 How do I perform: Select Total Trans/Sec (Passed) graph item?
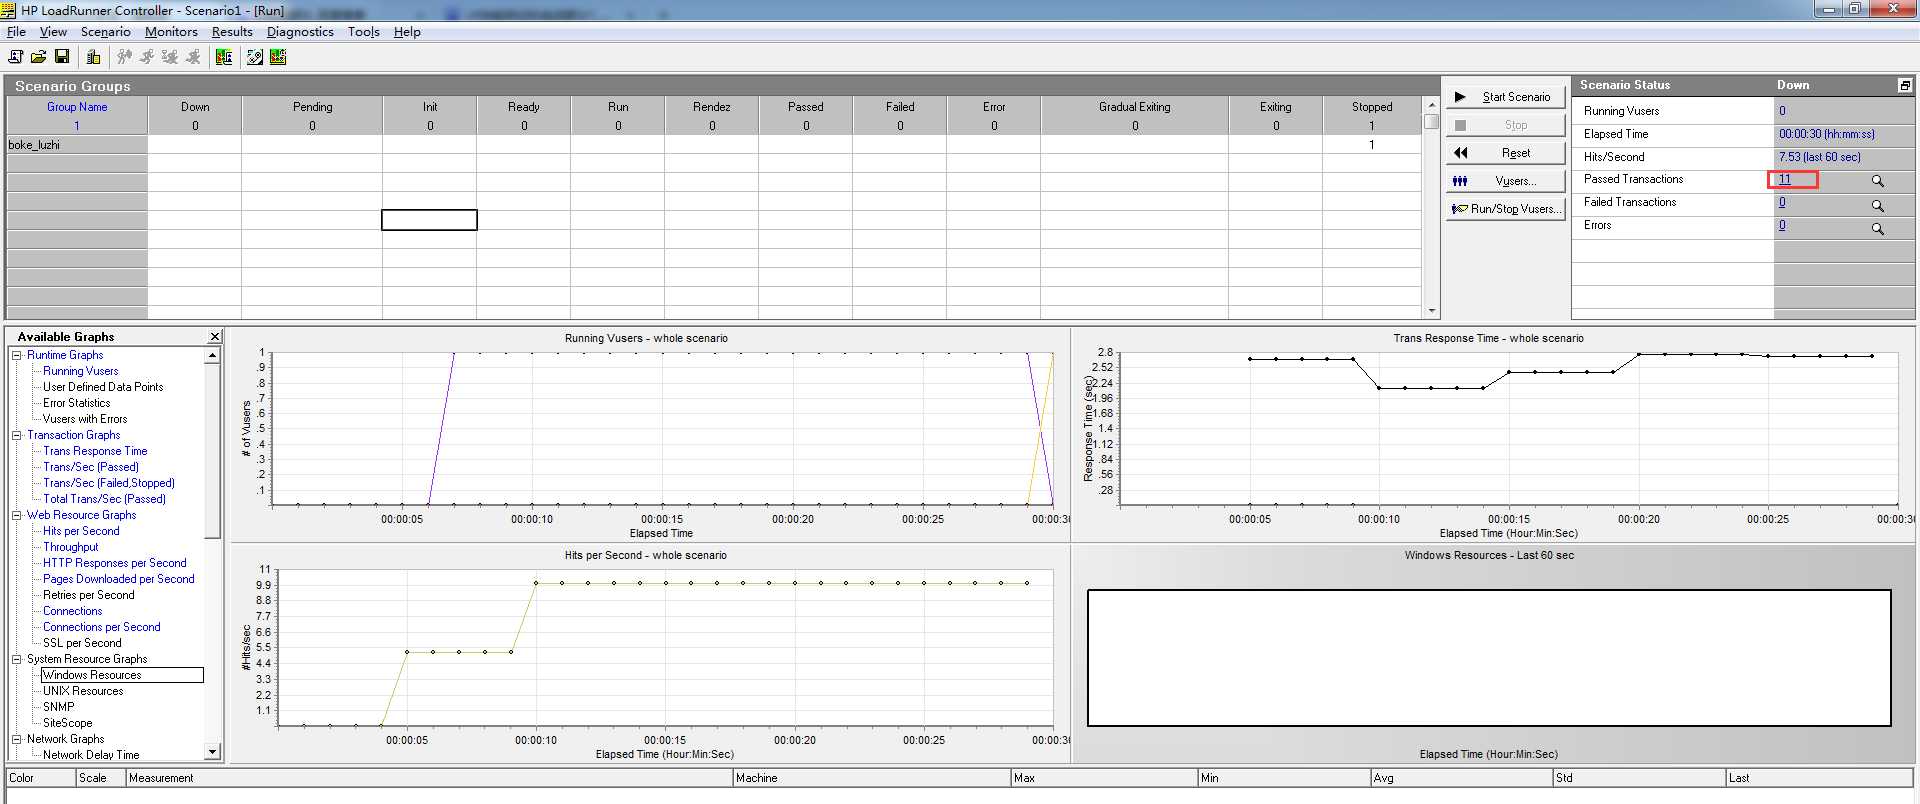[104, 499]
